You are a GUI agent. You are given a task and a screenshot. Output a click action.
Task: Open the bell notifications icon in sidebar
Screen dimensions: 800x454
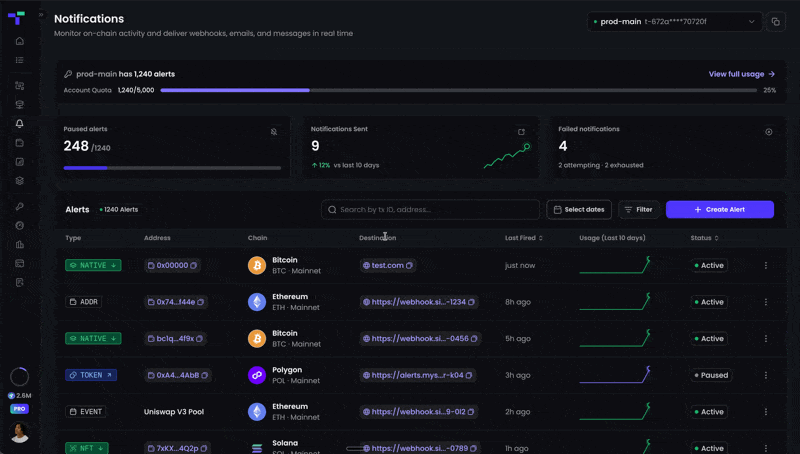pyautogui.click(x=19, y=123)
